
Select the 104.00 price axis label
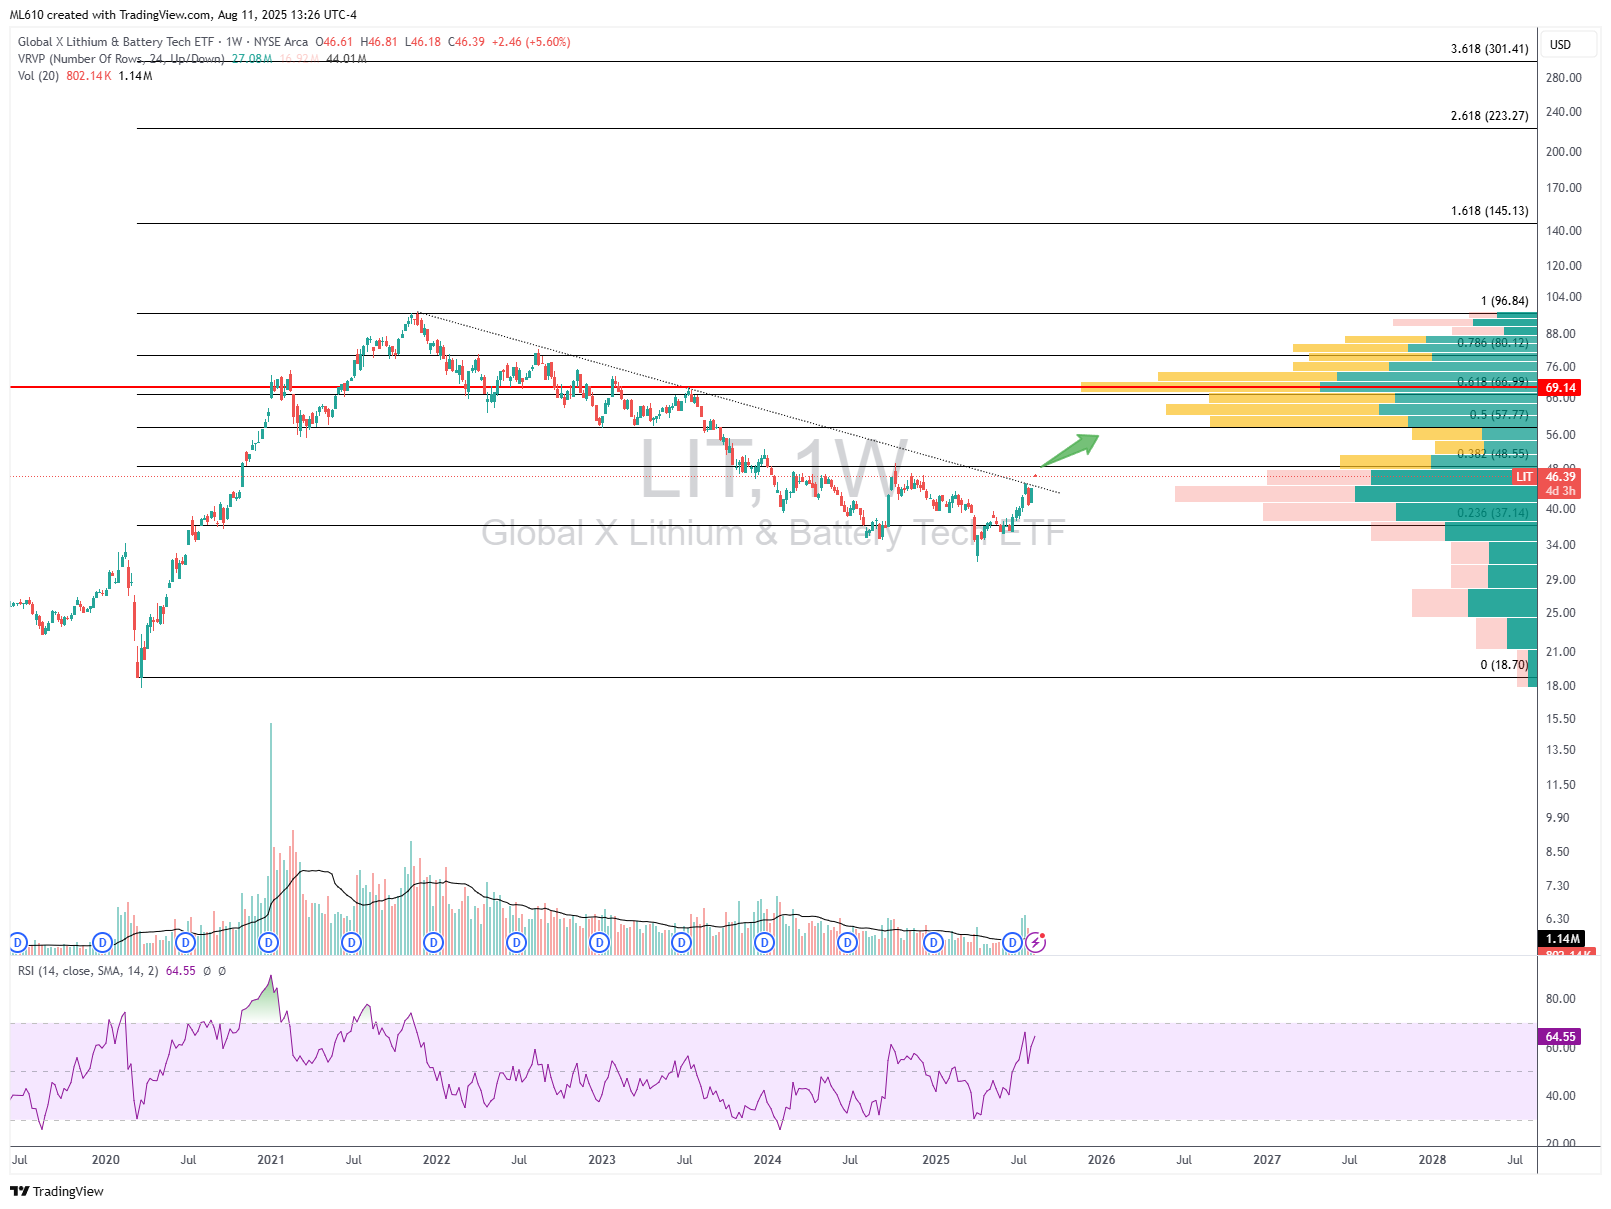tap(1563, 297)
